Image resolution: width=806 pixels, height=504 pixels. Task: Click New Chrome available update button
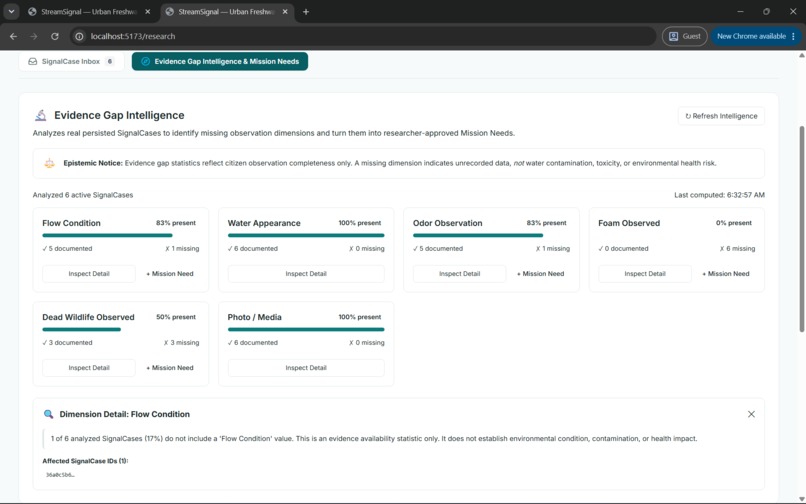point(751,37)
